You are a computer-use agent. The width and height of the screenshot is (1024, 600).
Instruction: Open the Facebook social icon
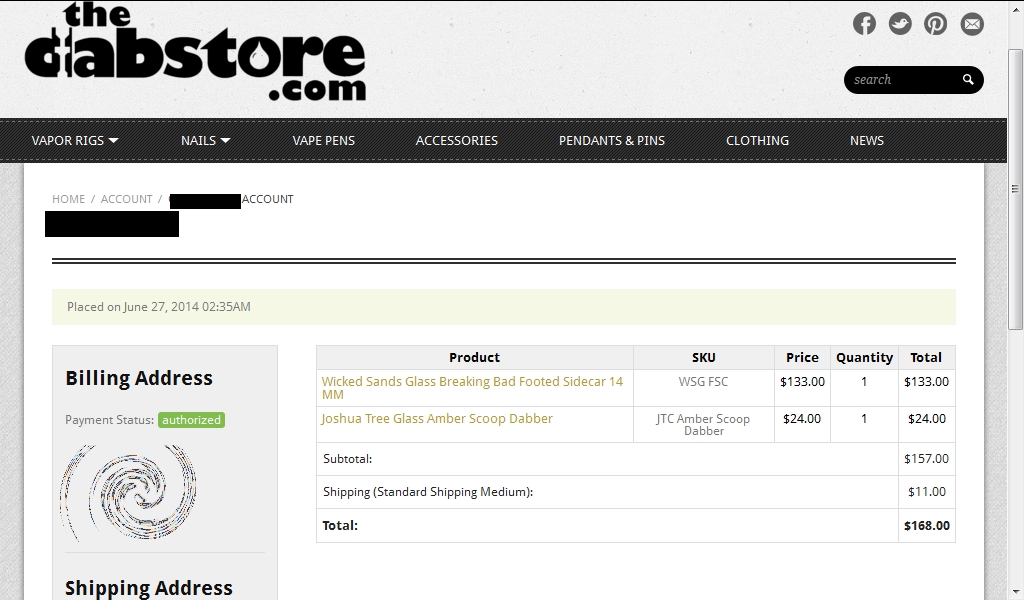[864, 24]
